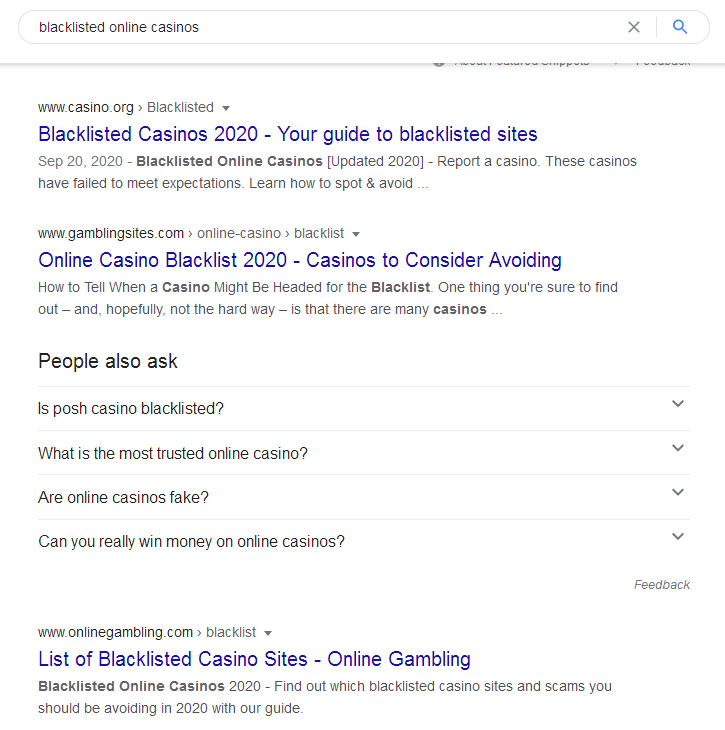Open the dropdown arrow next to the casino.org URL

click(226, 108)
